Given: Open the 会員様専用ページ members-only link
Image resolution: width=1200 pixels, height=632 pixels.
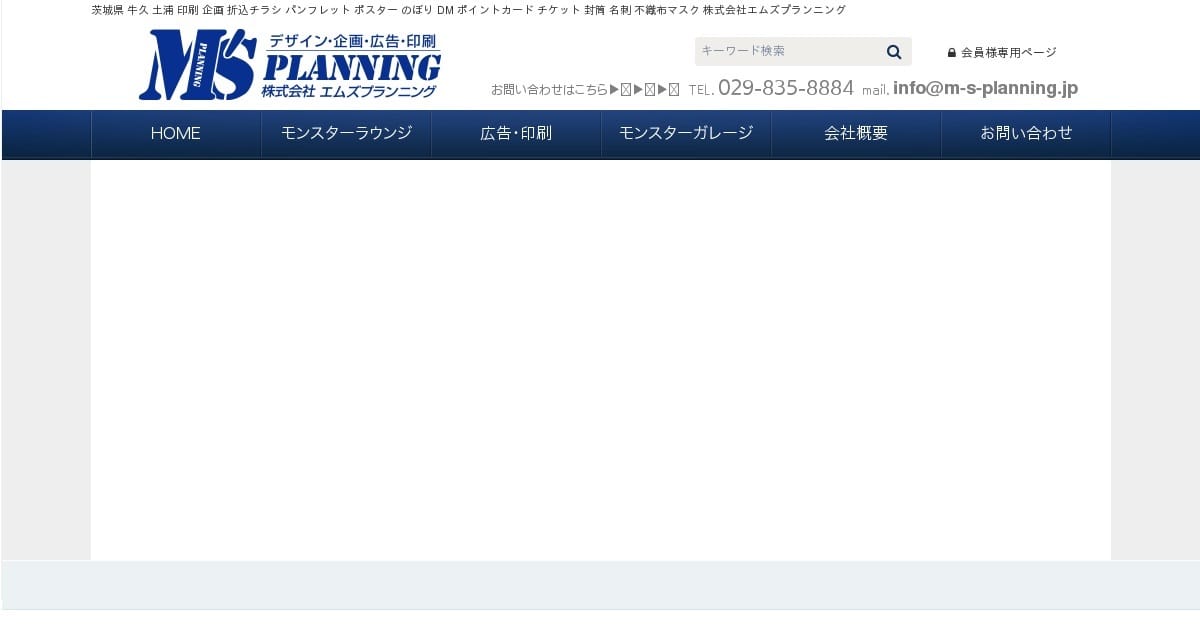Looking at the screenshot, I should [1008, 53].
